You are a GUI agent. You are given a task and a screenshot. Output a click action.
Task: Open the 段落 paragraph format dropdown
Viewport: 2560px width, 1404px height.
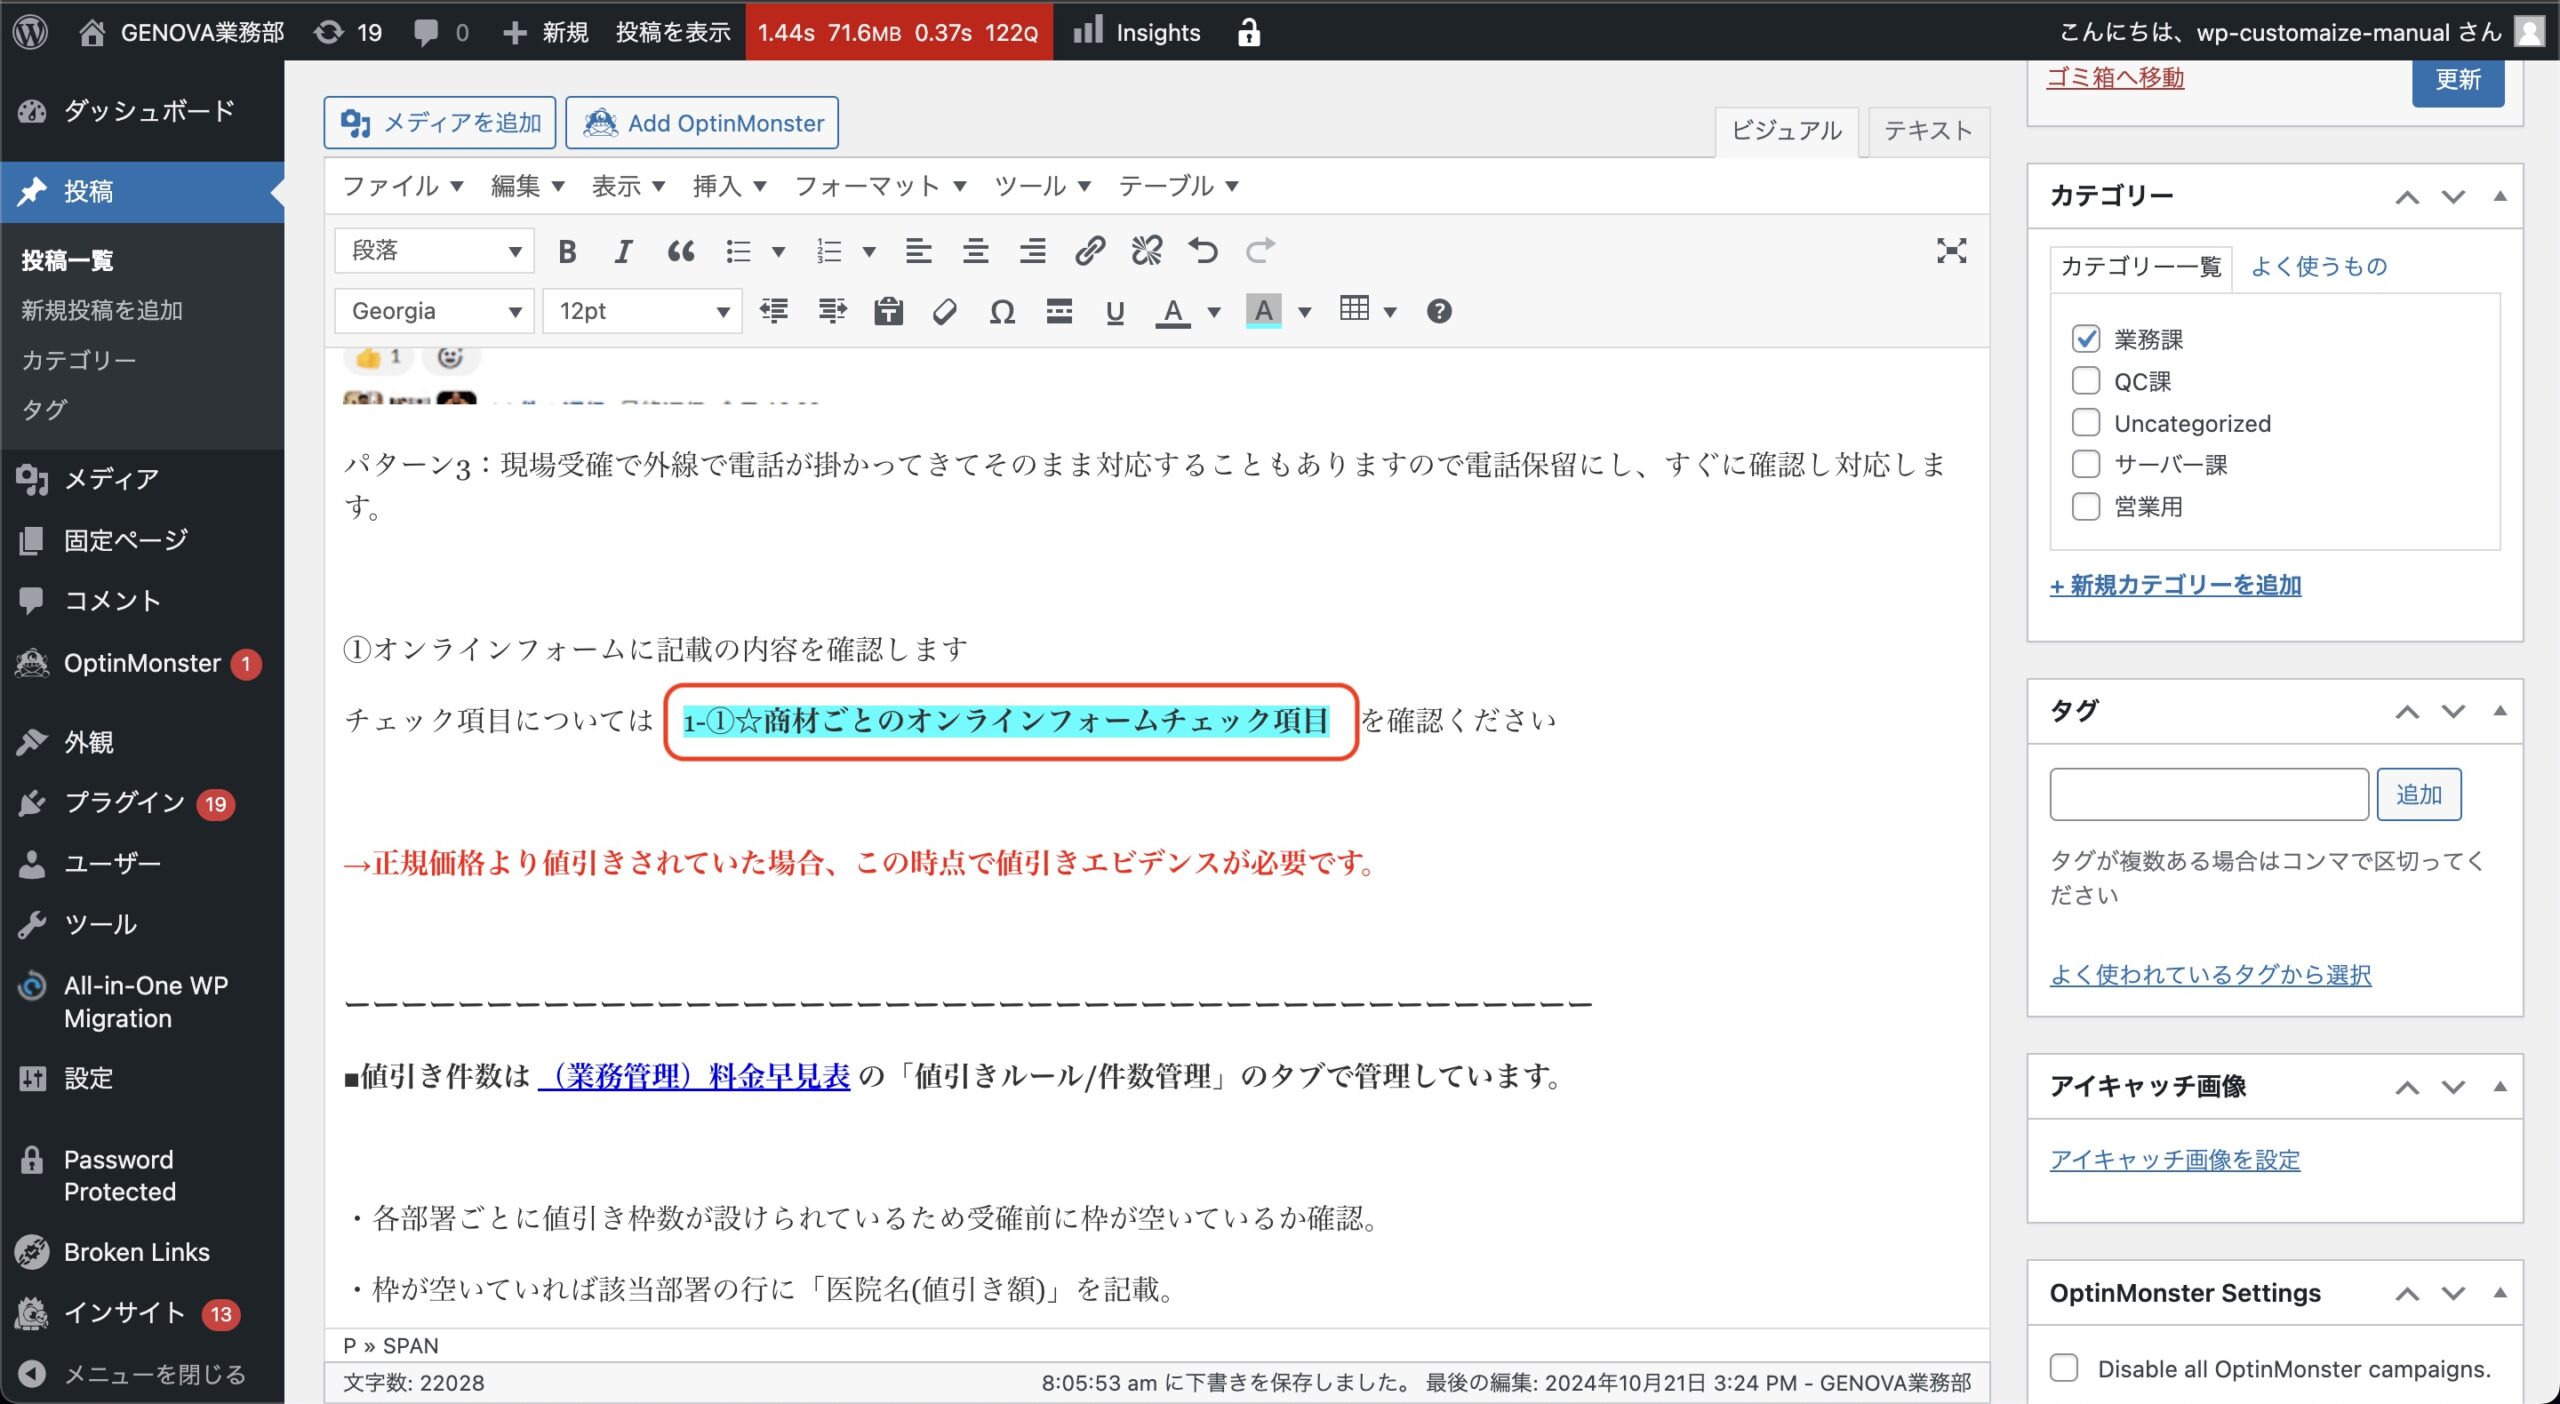(434, 251)
